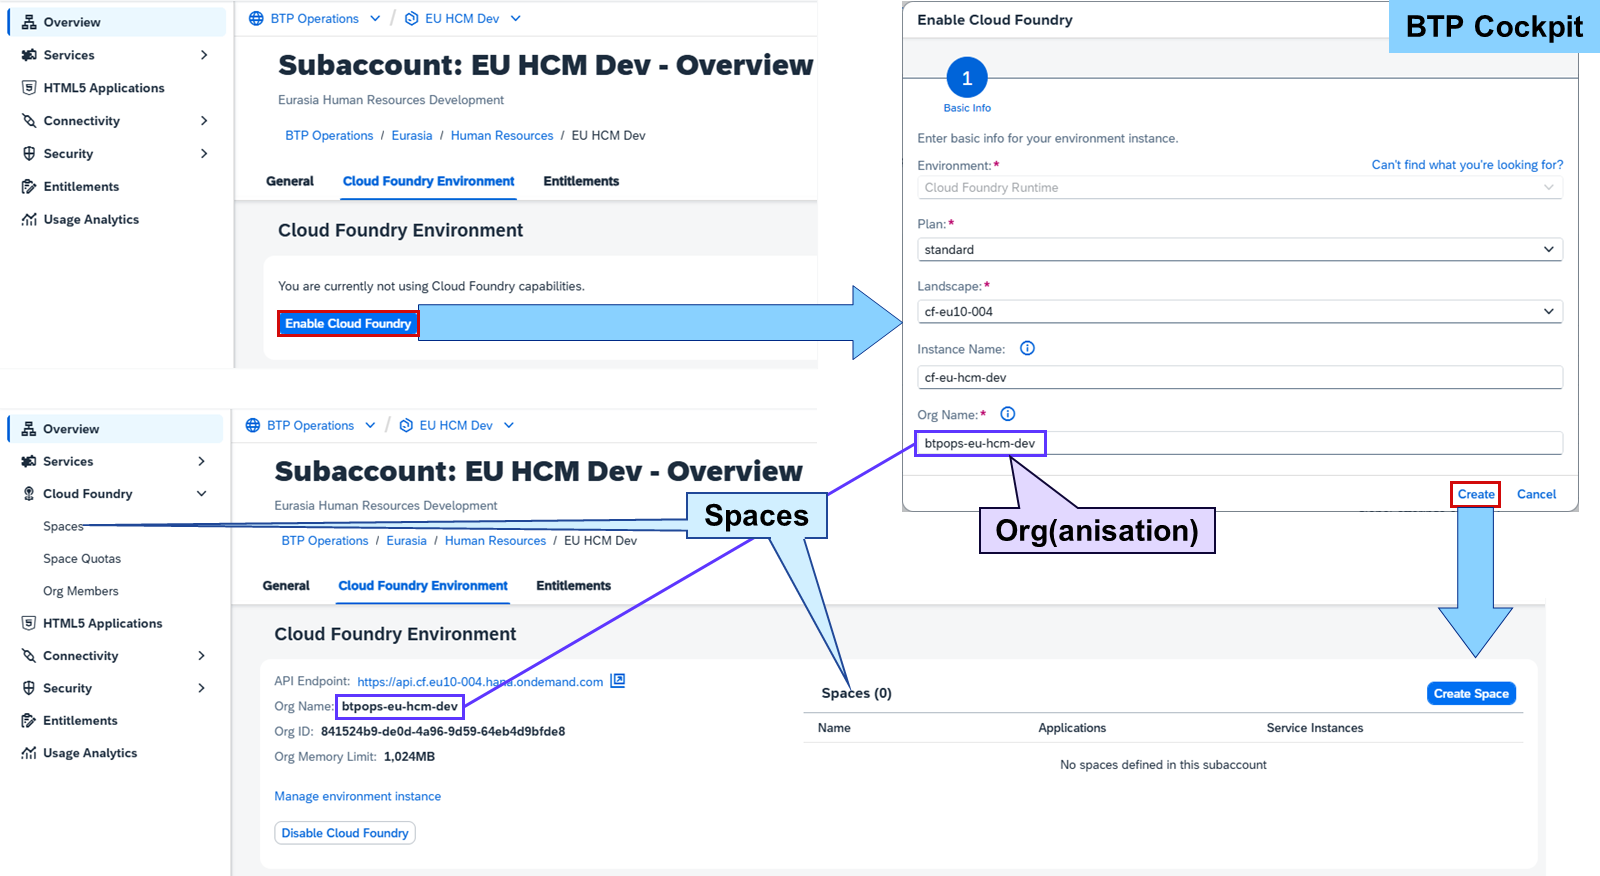Expand Connectivity chevron in upper cockpit sidebar

204,121
